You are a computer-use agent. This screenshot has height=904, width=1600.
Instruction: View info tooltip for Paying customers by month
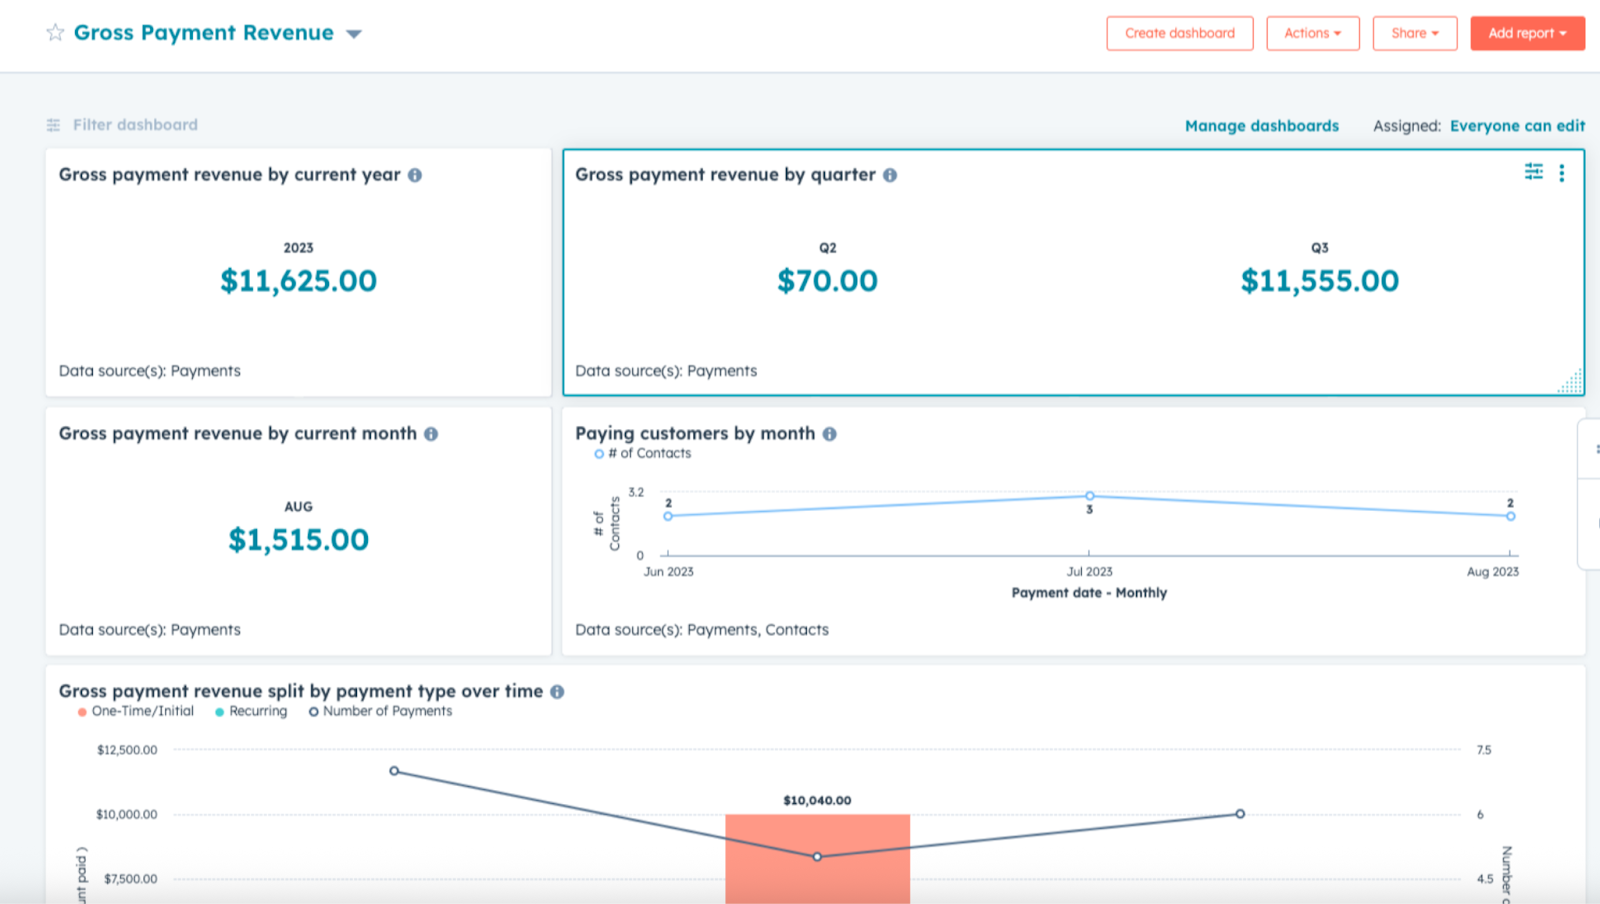(x=830, y=434)
